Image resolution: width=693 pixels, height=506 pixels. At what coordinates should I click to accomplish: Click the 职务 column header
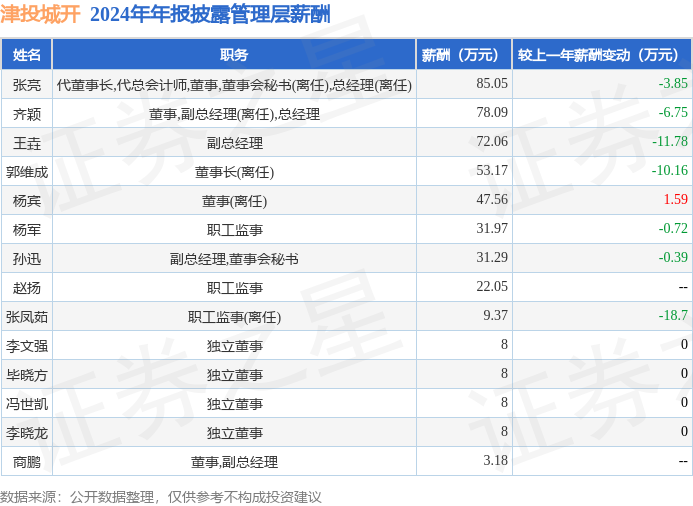(234, 55)
